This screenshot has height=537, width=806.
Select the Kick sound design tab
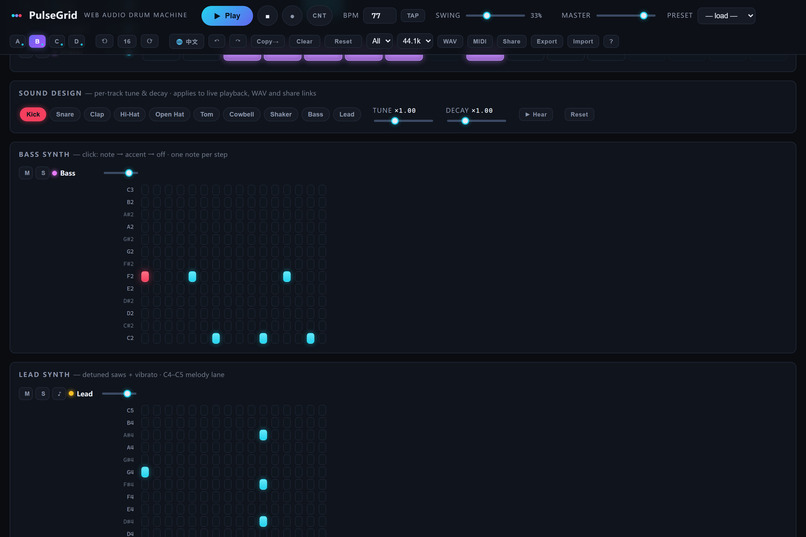tap(33, 115)
